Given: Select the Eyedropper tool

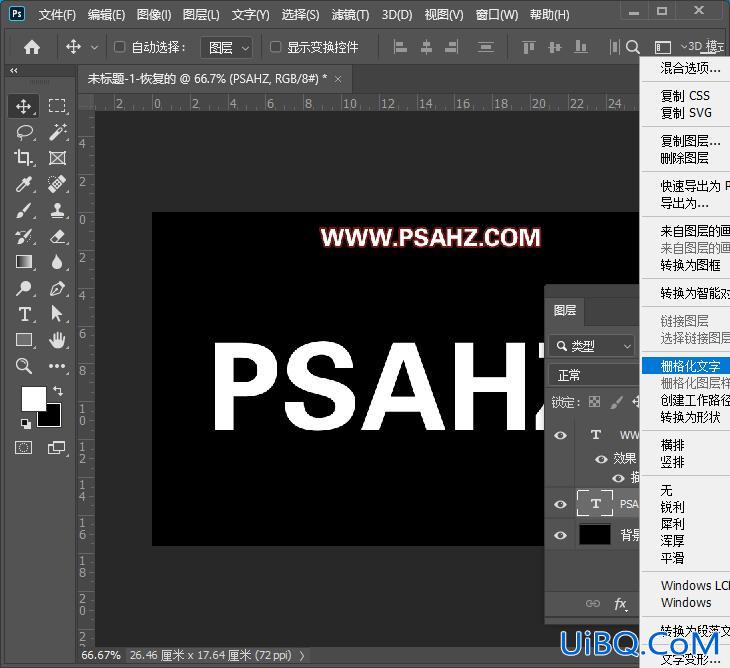Looking at the screenshot, I should click(23, 184).
